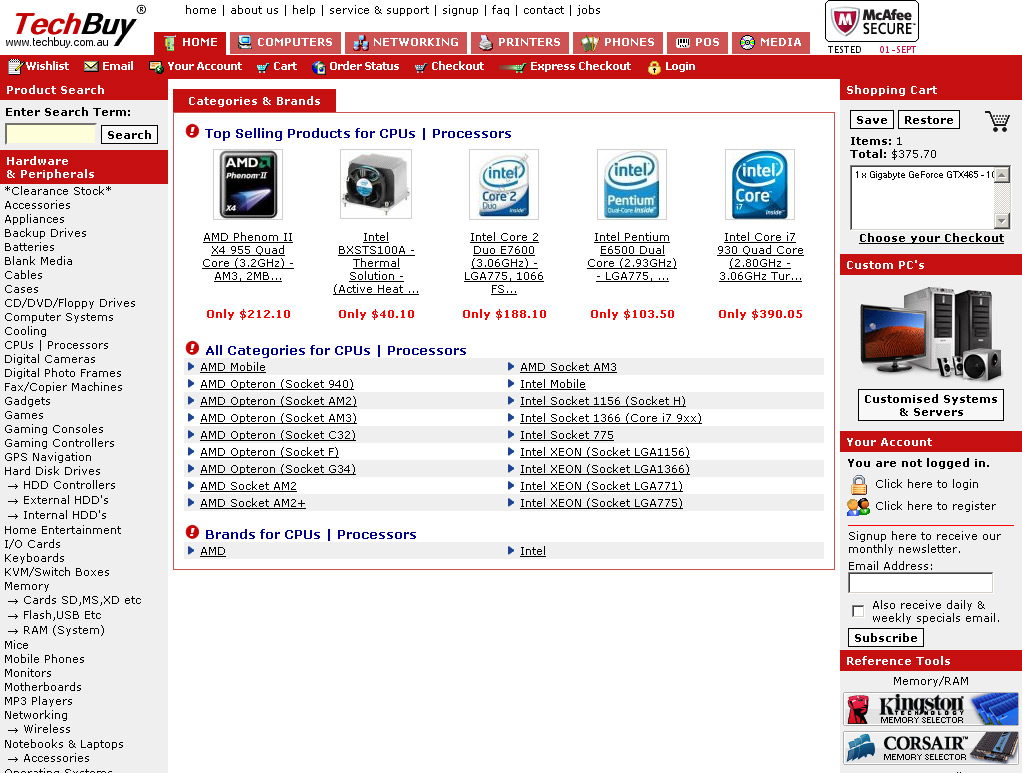Viewport: 1022px width, 773px height.
Task: Click the Email envelope icon
Action: 91,66
